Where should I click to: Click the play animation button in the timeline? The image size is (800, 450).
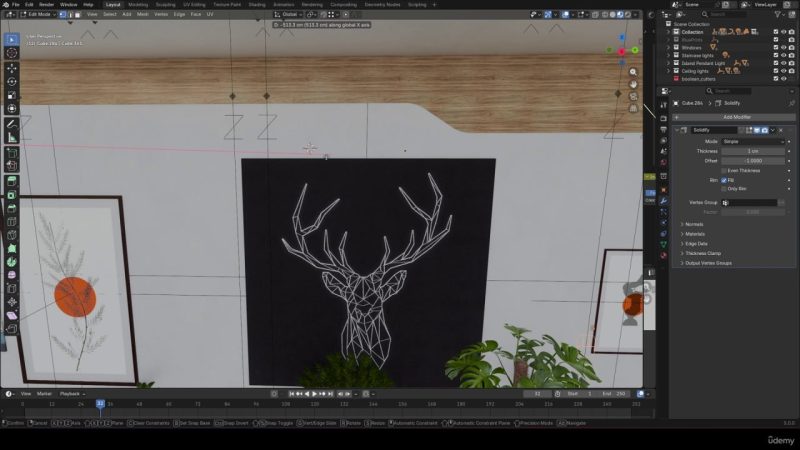pyautogui.click(x=314, y=394)
